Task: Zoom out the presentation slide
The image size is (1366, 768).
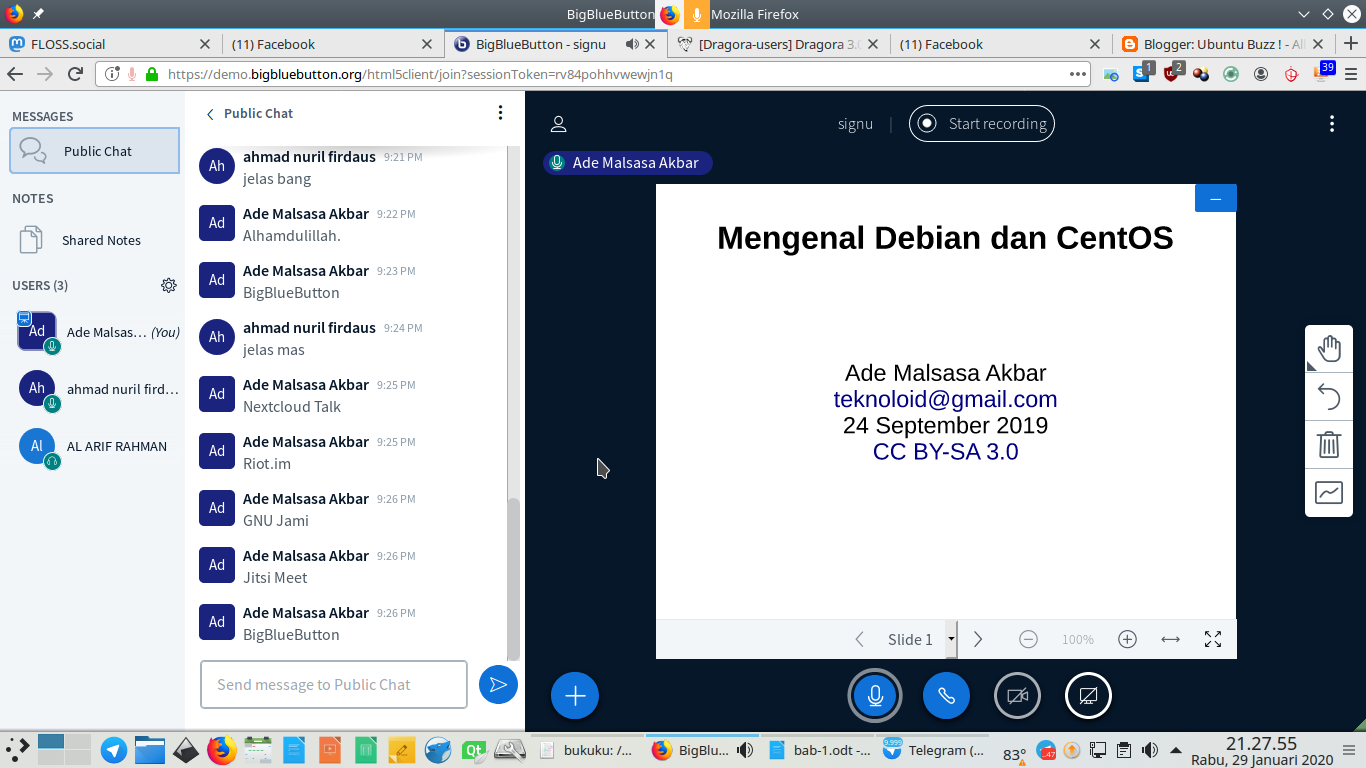Action: point(1028,639)
